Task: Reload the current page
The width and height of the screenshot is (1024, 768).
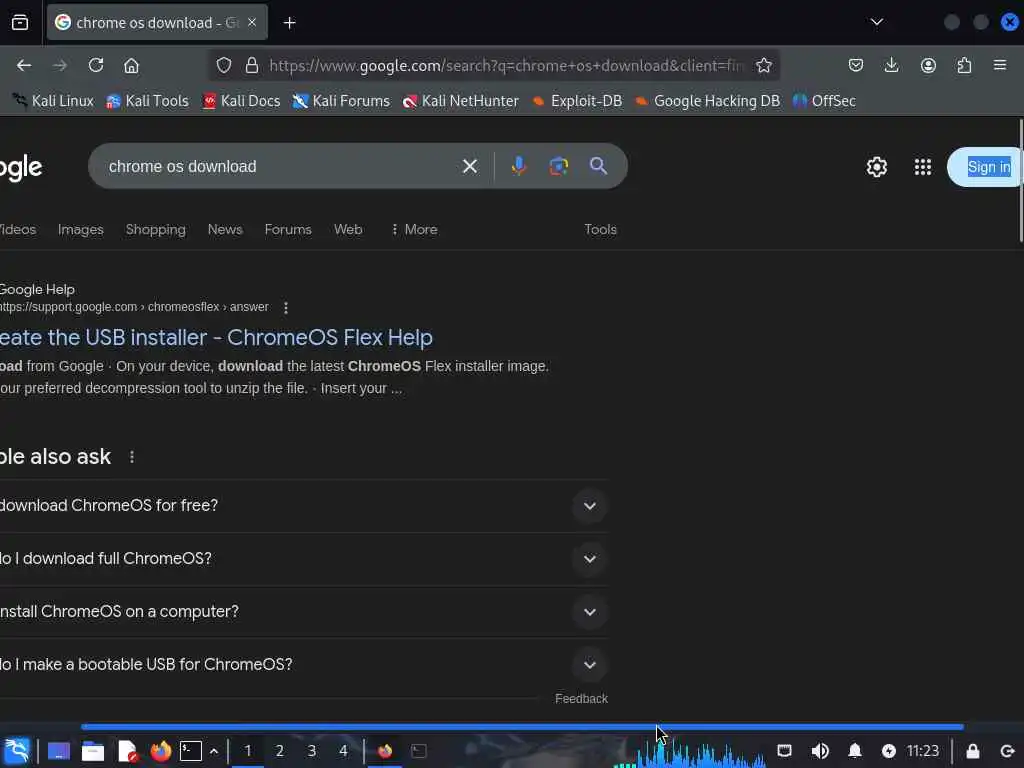Action: [x=96, y=65]
